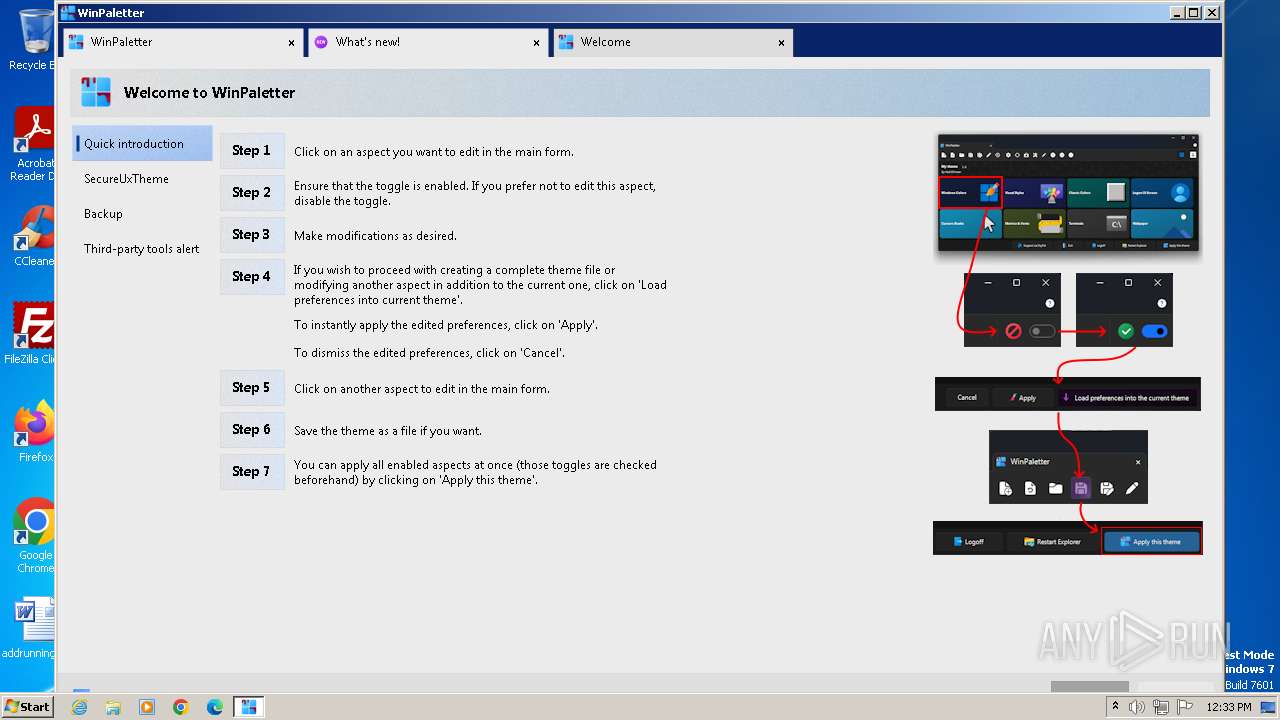
Task: Switch to the Welcome tab
Action: [672, 42]
